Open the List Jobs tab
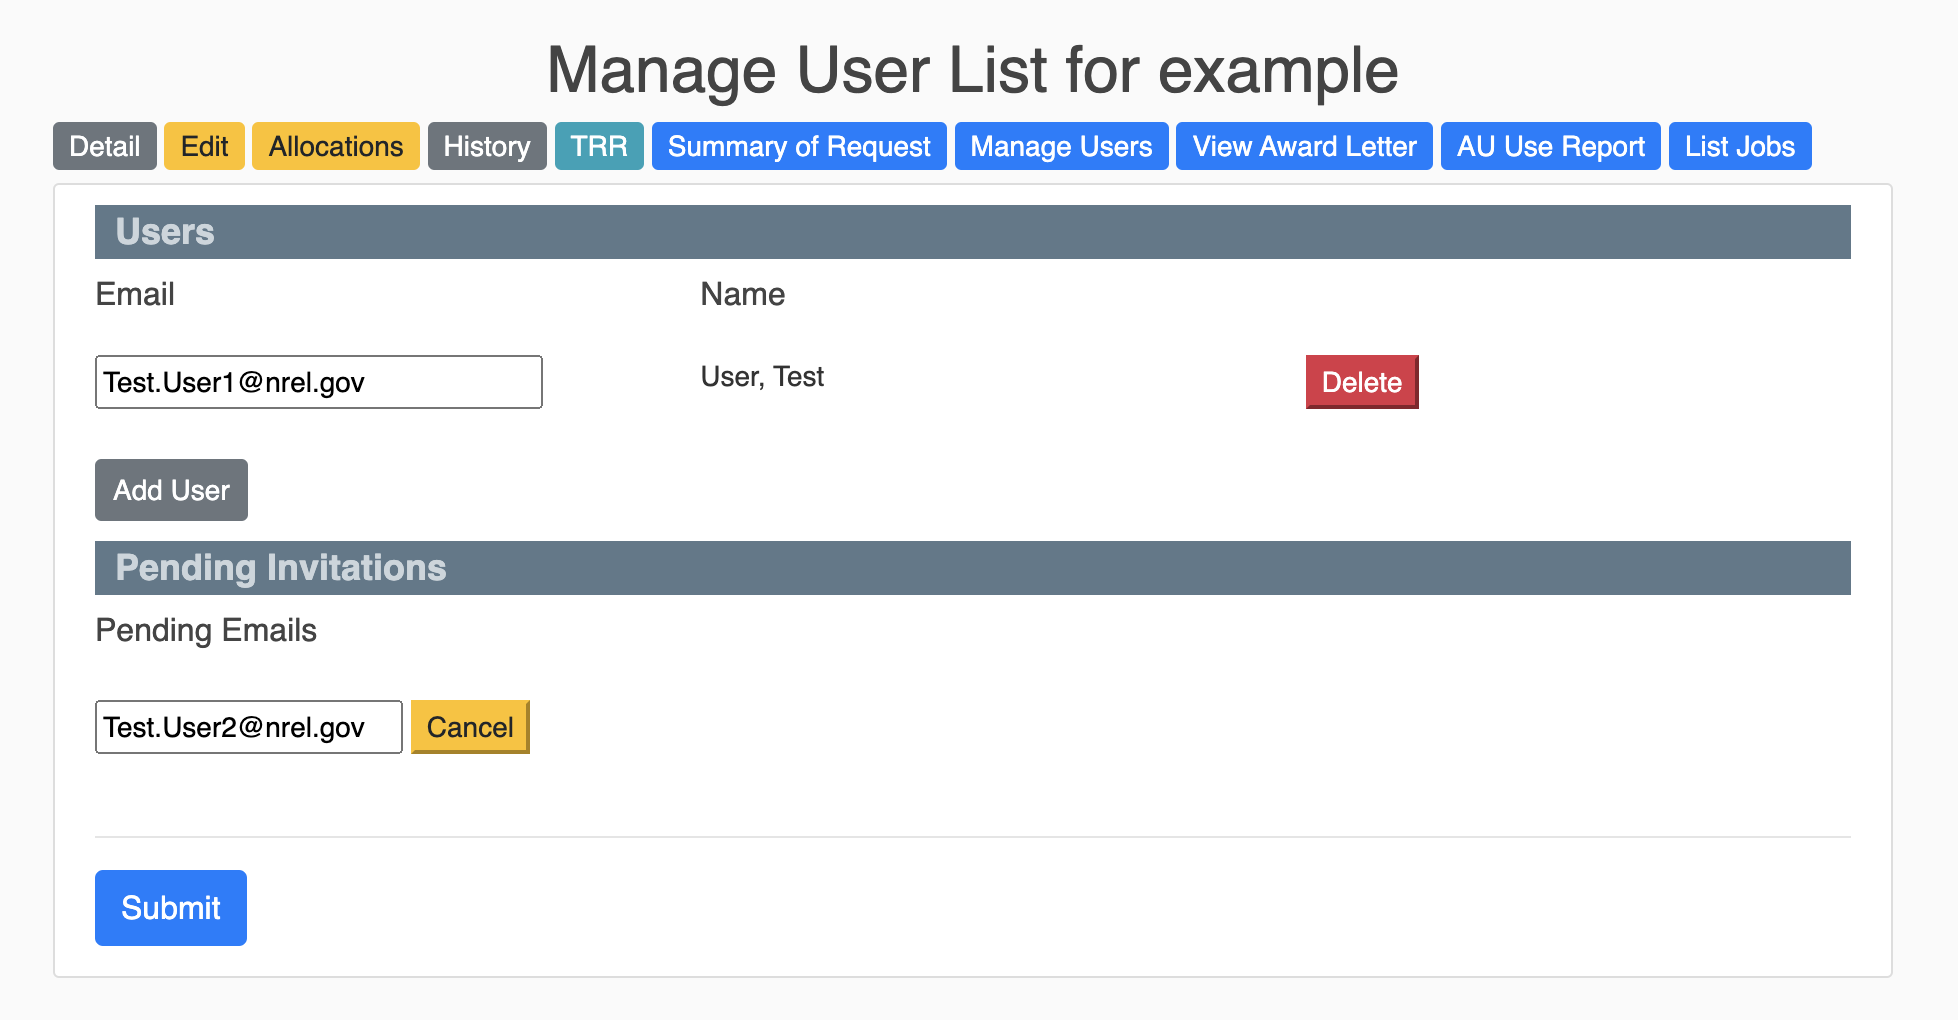The image size is (1958, 1020). (1740, 146)
